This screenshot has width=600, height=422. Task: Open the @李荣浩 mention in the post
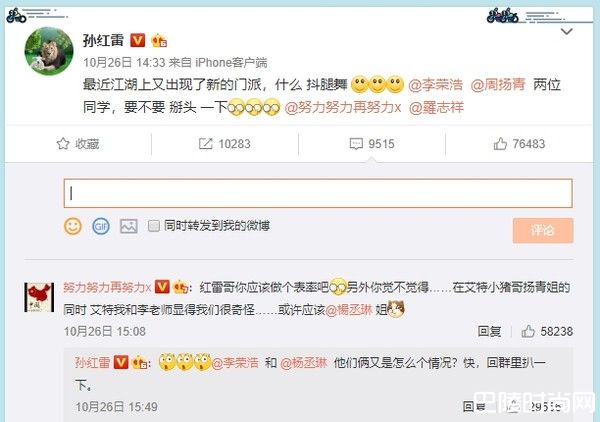click(435, 85)
